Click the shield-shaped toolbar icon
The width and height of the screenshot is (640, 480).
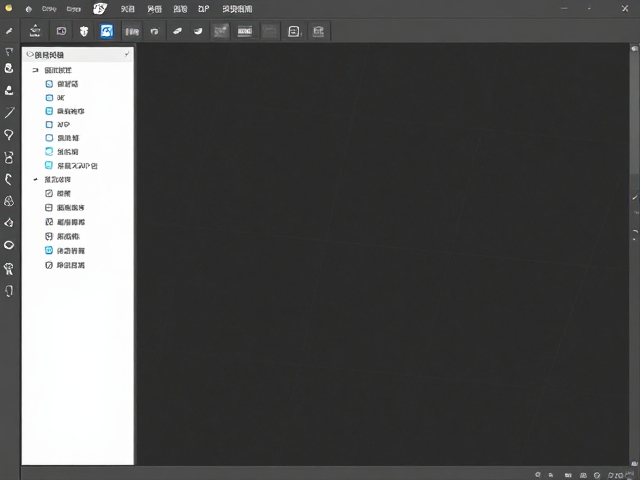point(84,31)
